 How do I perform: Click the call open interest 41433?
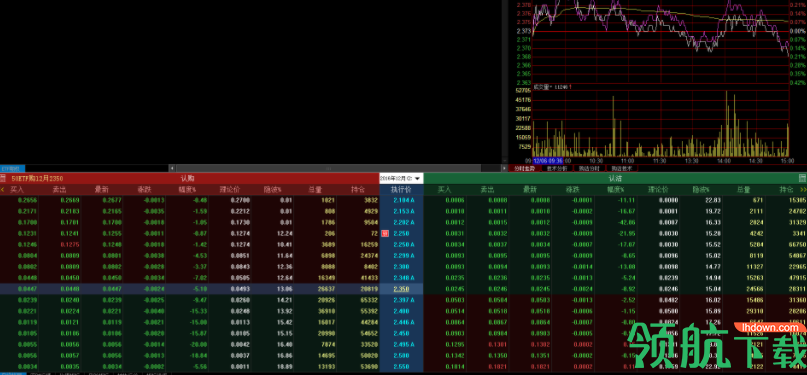369,278
